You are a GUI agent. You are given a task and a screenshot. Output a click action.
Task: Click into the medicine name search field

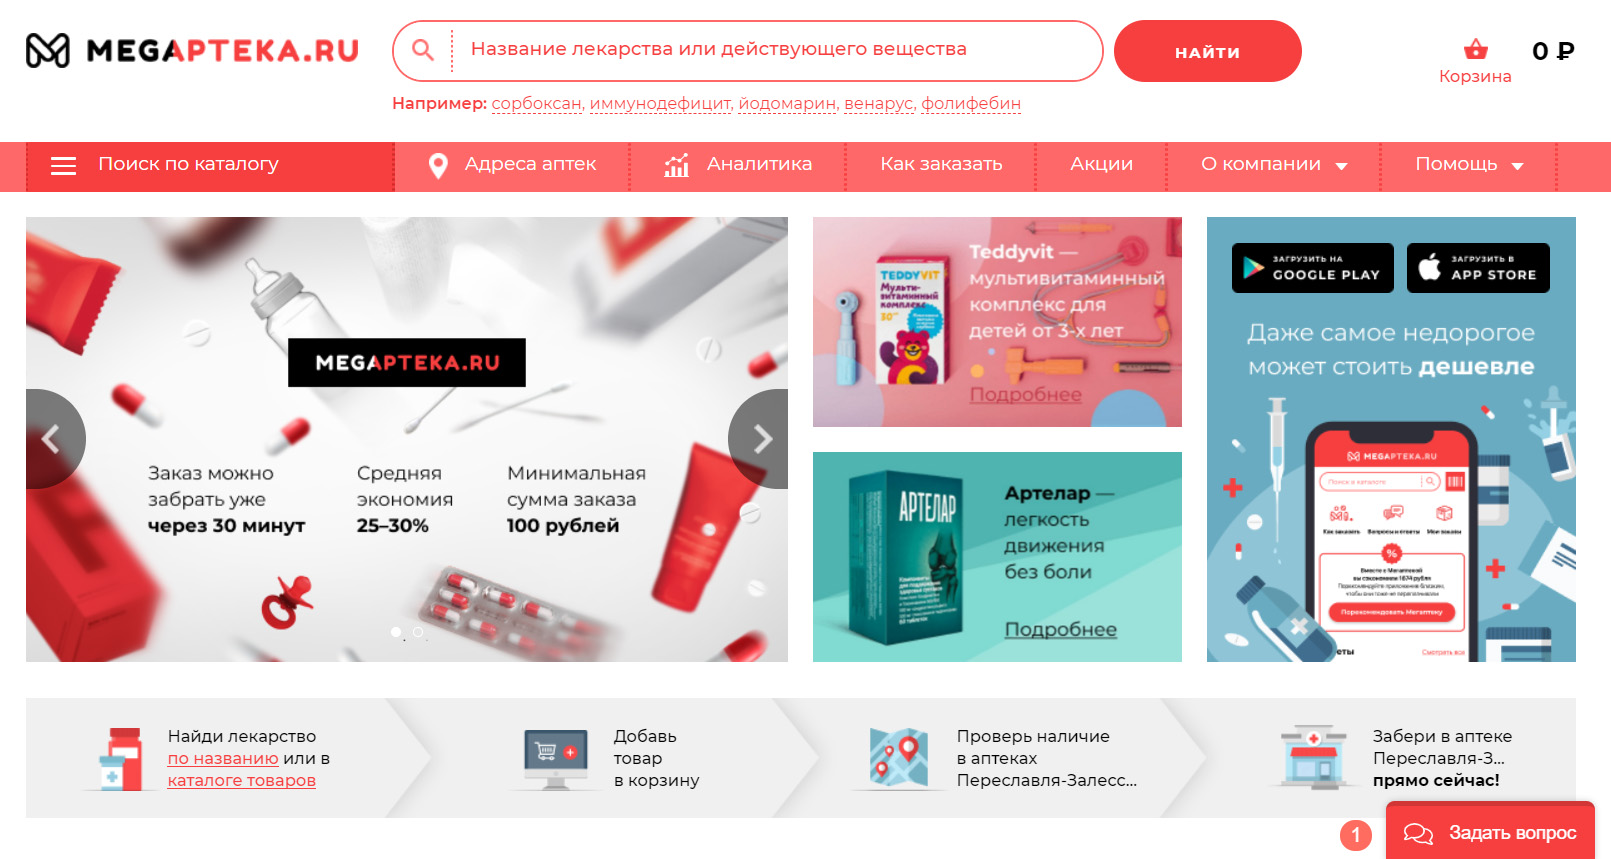pos(775,50)
